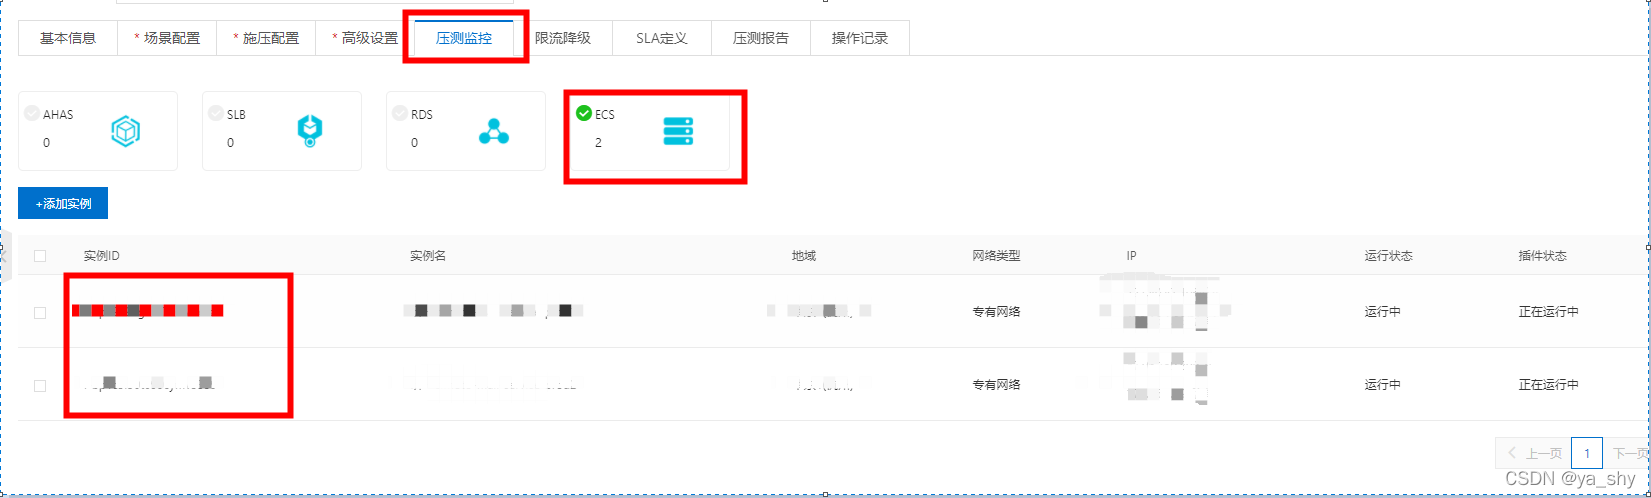Click the RDS database cluster icon

point(494,131)
